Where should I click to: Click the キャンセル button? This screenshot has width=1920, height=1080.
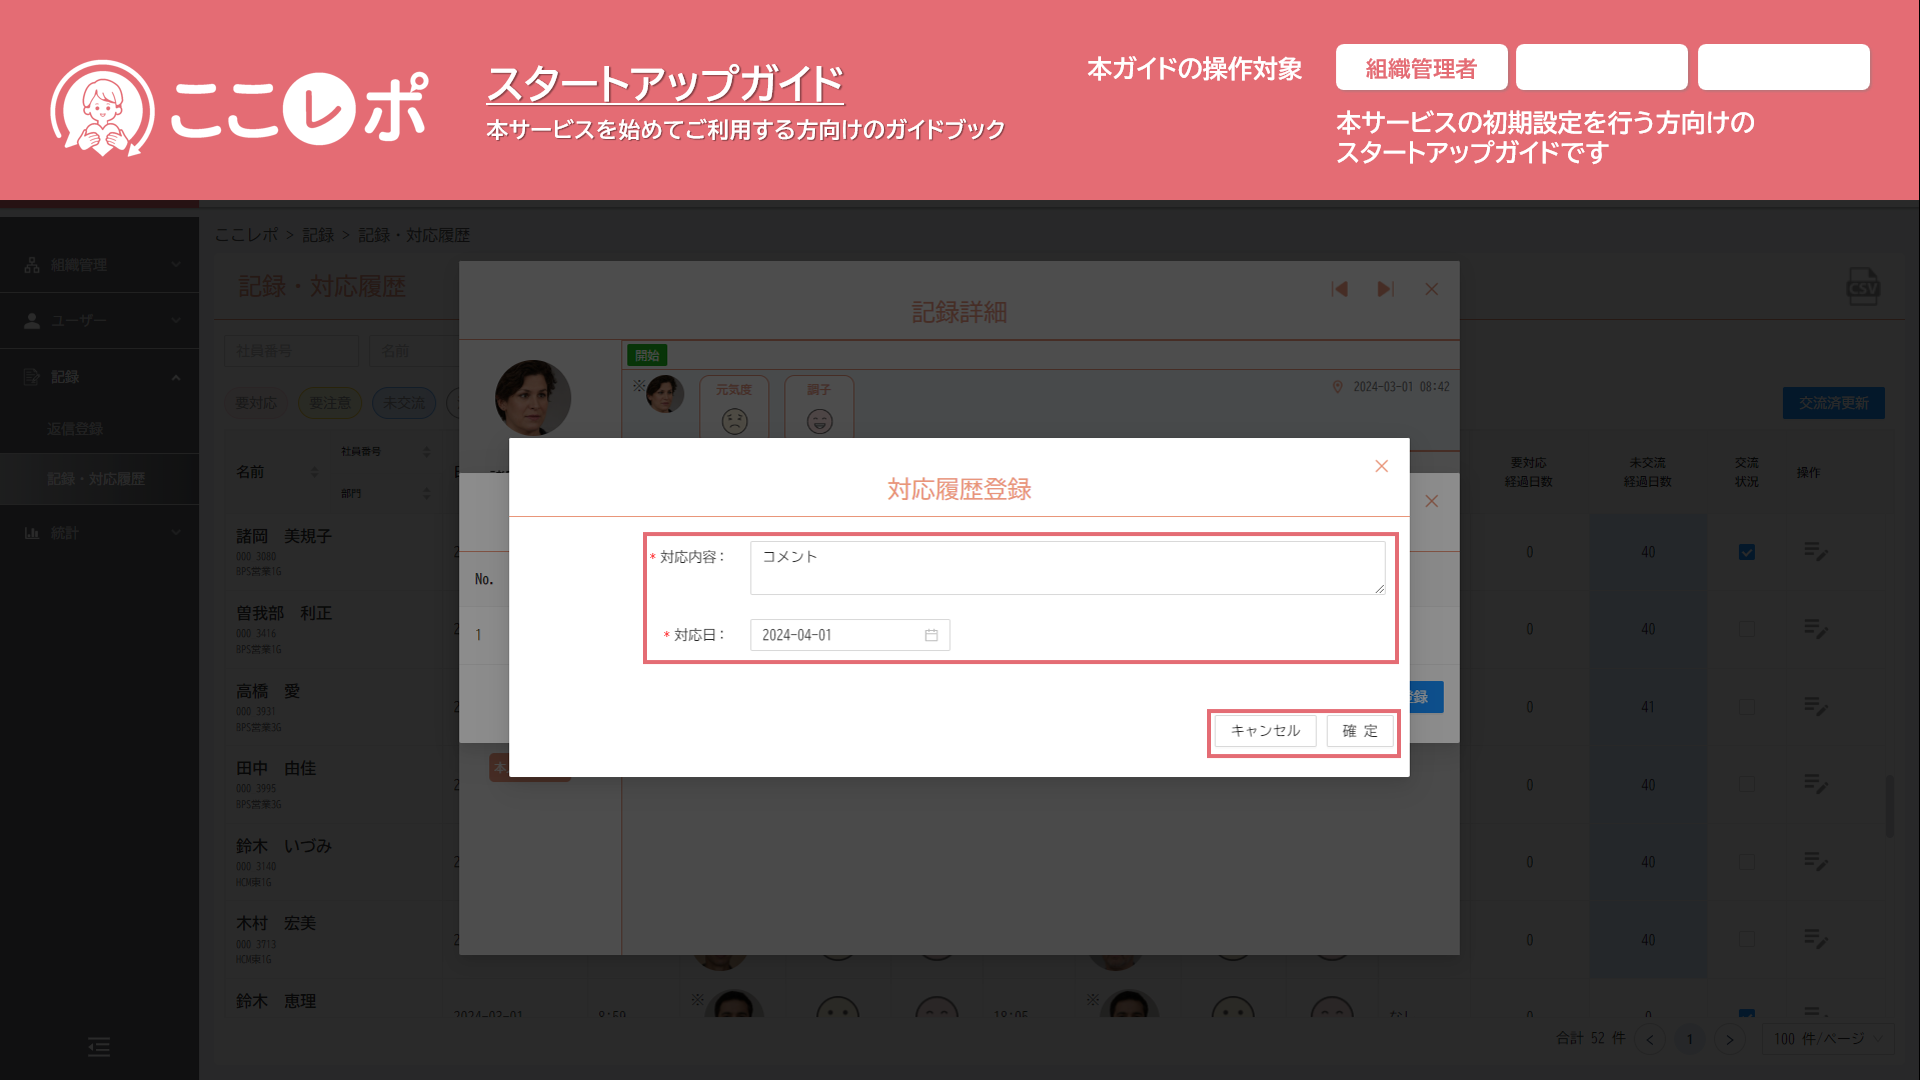tap(1265, 731)
